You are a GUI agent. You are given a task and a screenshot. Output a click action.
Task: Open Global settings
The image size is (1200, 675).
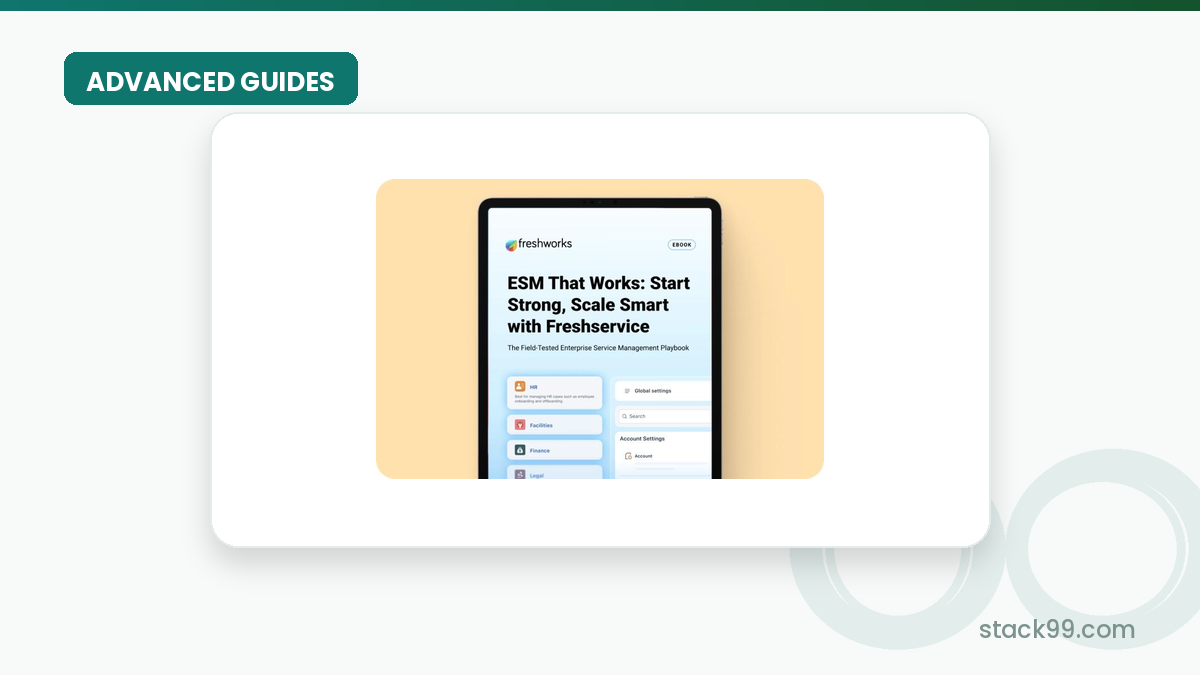[x=664, y=391]
